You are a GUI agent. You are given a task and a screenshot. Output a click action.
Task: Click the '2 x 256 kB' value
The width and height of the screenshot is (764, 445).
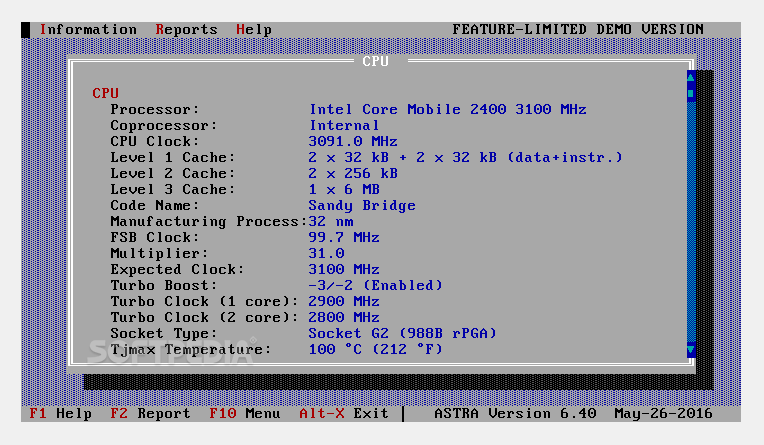click(x=353, y=174)
